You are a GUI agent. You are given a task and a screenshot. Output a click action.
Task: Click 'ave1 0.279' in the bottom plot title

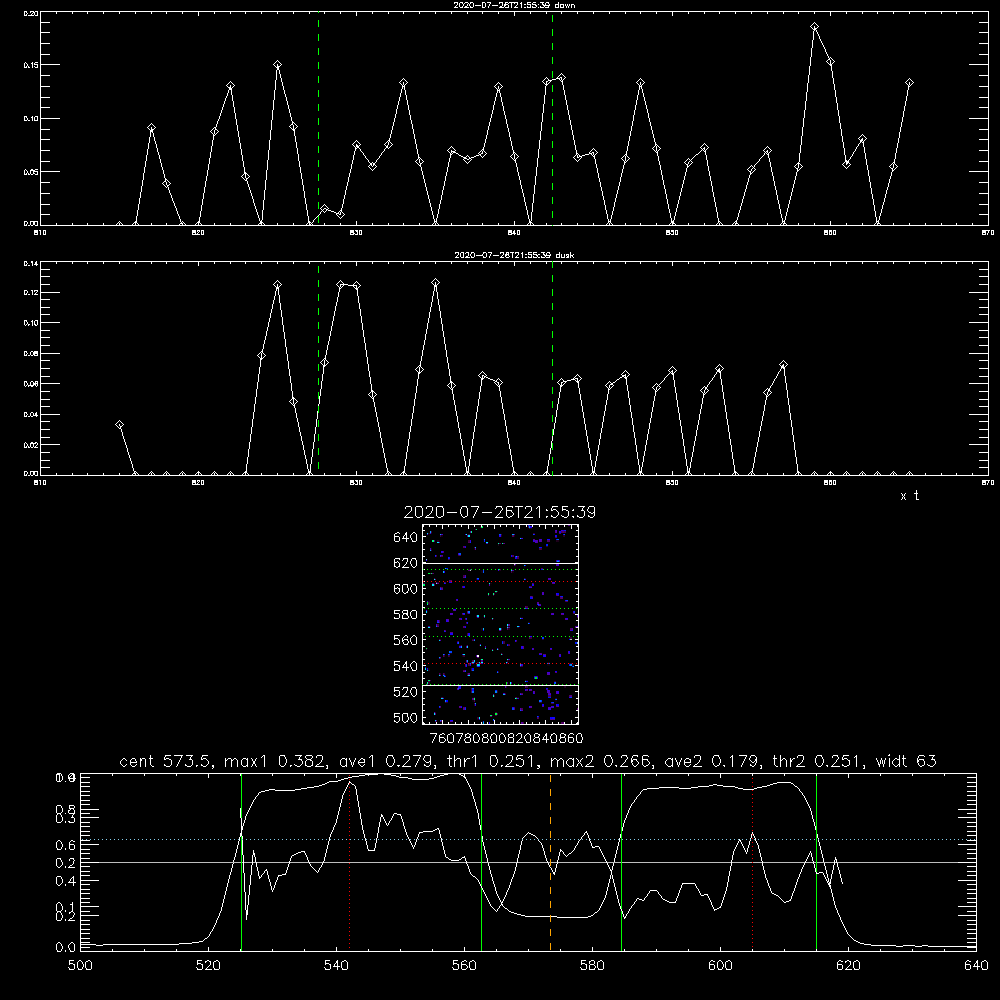coord(386,761)
